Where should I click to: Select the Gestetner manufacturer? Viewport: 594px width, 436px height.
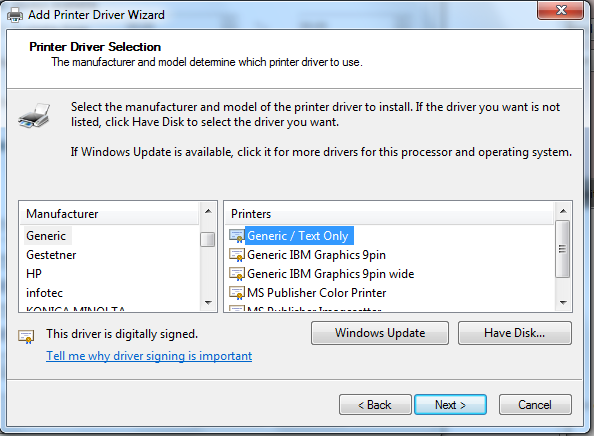point(51,255)
